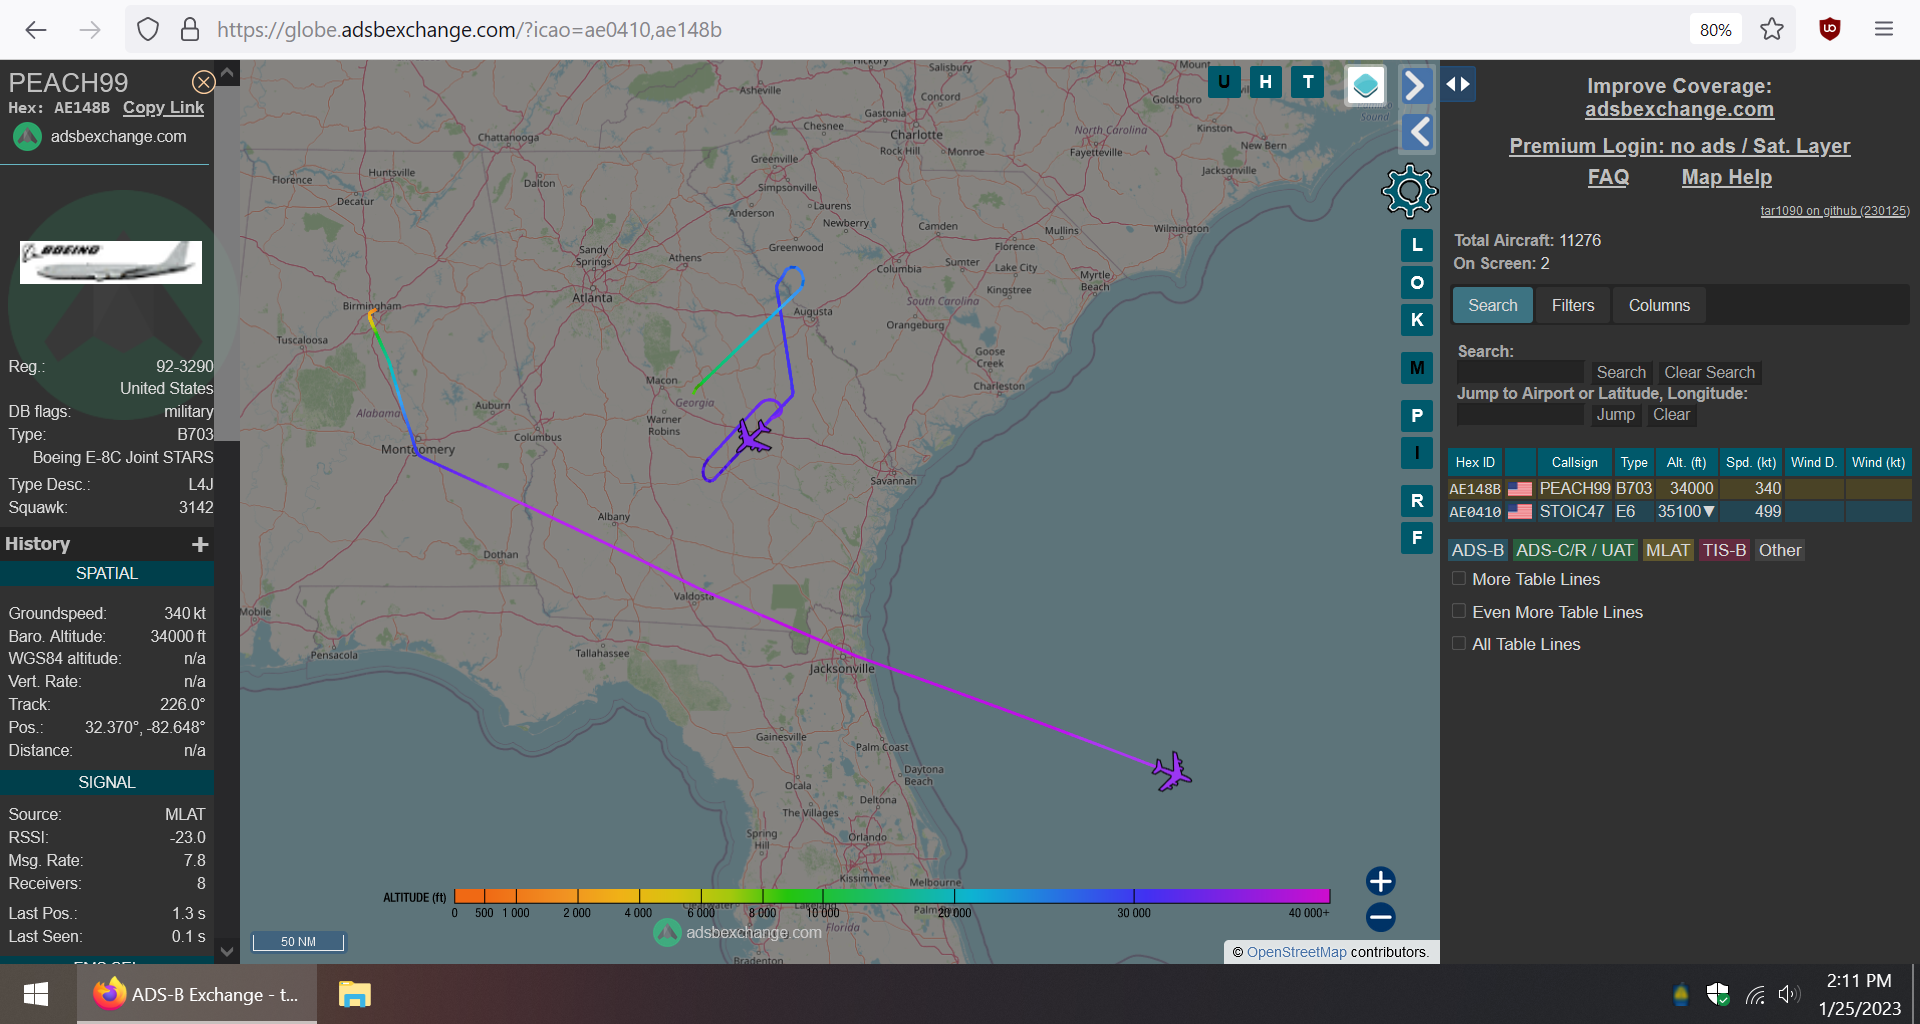Open the FAQ link
The width and height of the screenshot is (1920, 1024).
pos(1608,177)
